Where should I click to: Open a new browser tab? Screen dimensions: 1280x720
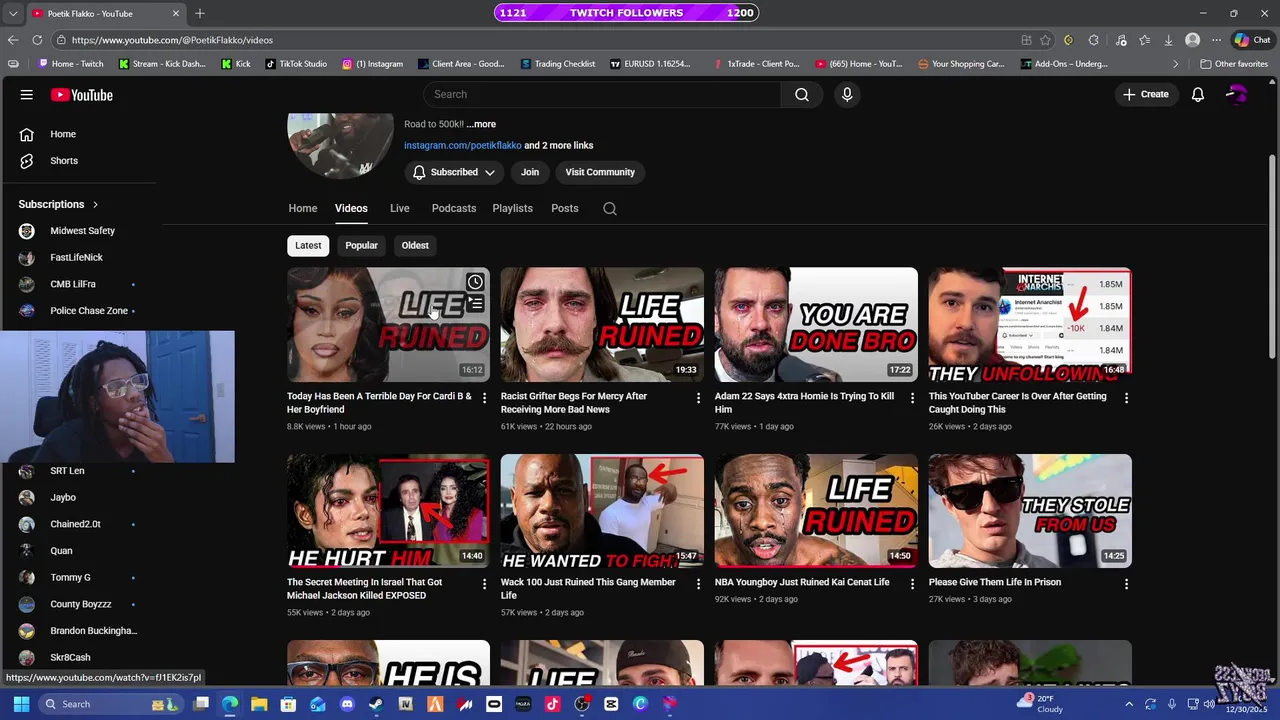(199, 13)
